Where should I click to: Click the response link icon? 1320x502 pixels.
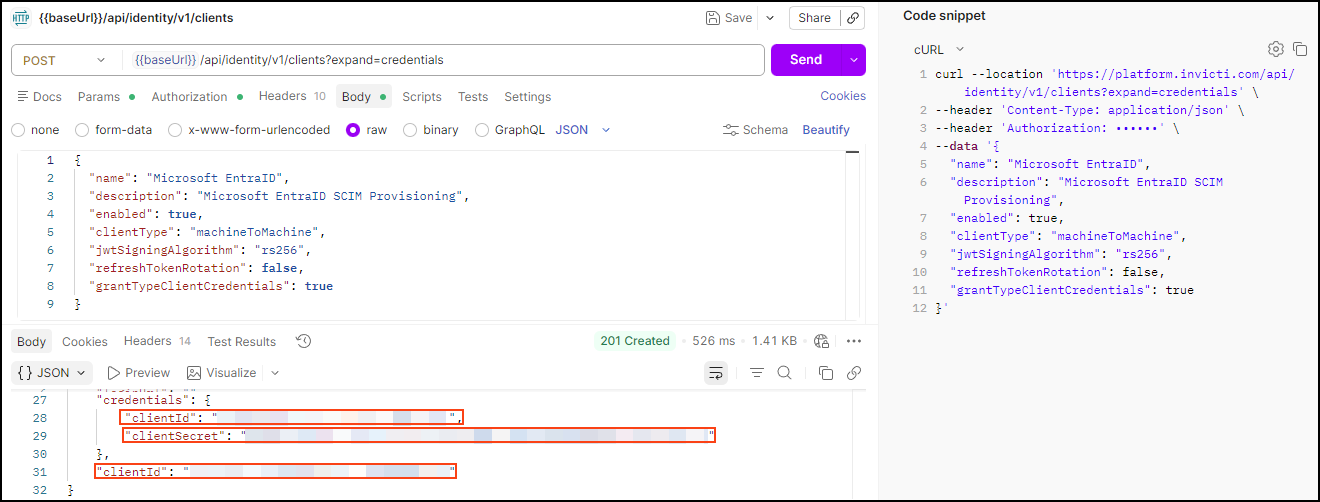pos(854,373)
